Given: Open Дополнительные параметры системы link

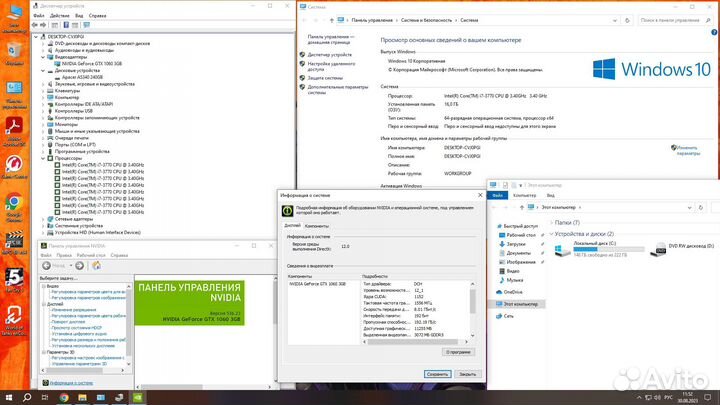Looking at the screenshot, I should pos(338,90).
